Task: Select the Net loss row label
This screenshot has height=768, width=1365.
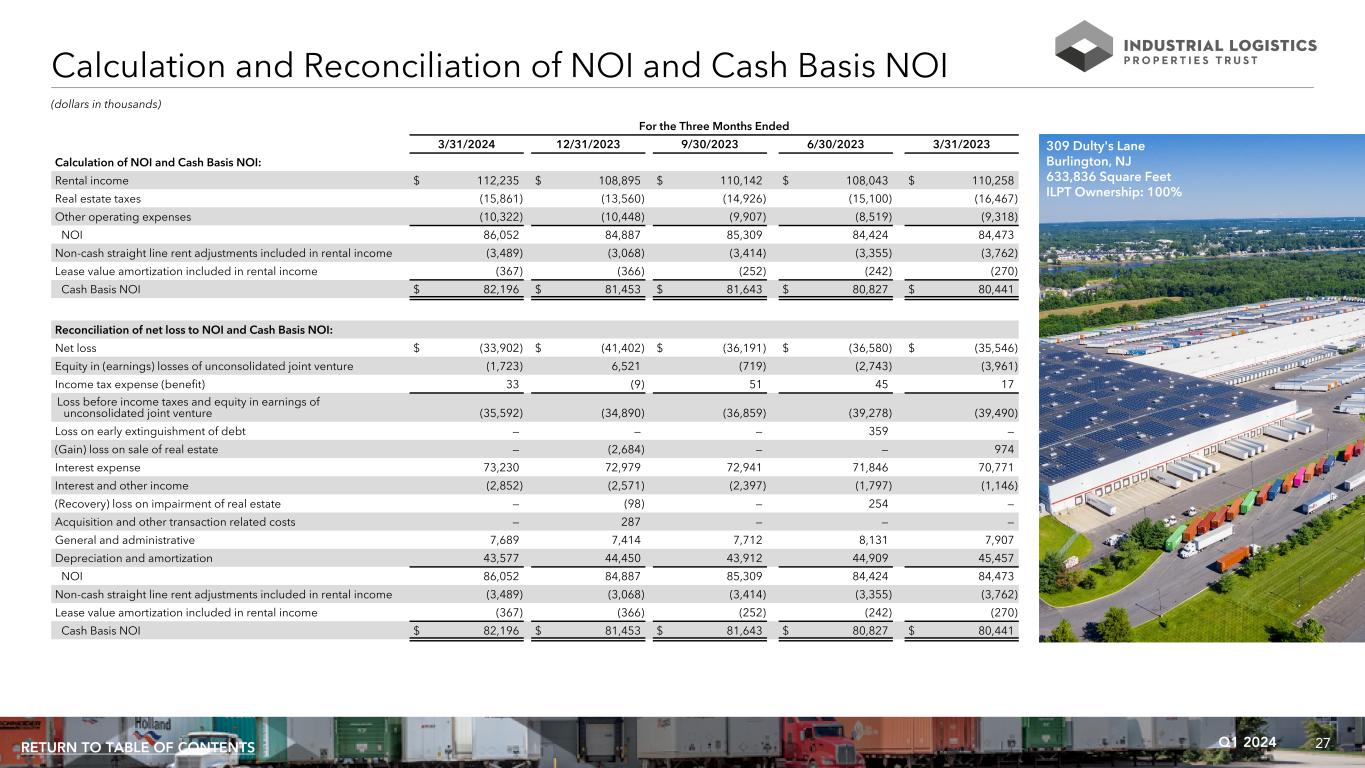Action: (75, 349)
